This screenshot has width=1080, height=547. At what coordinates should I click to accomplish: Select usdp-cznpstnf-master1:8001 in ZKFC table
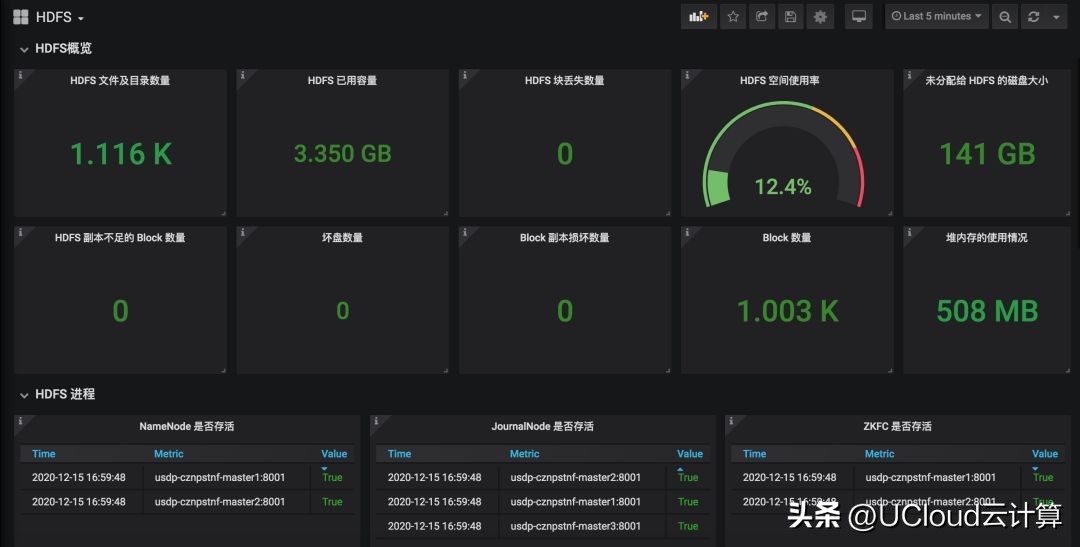(x=931, y=477)
